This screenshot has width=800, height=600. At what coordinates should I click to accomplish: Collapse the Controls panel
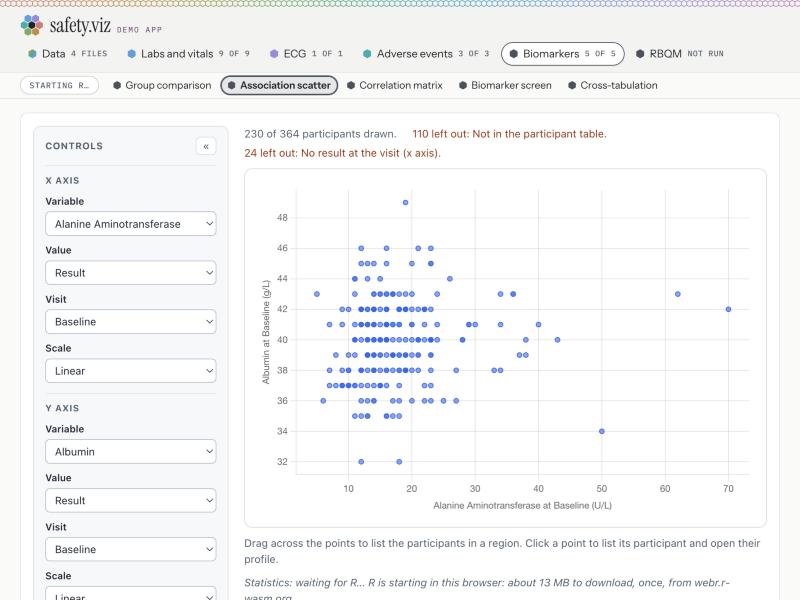tap(206, 146)
